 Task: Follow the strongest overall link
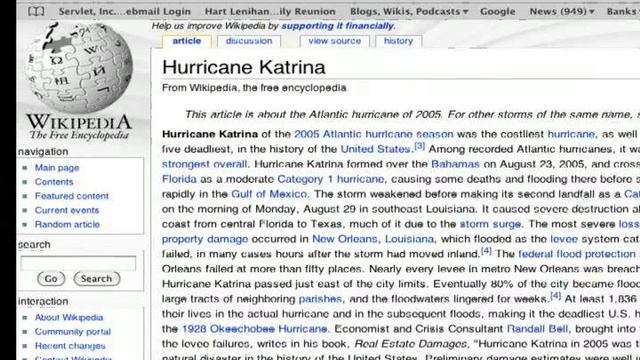pos(204,164)
